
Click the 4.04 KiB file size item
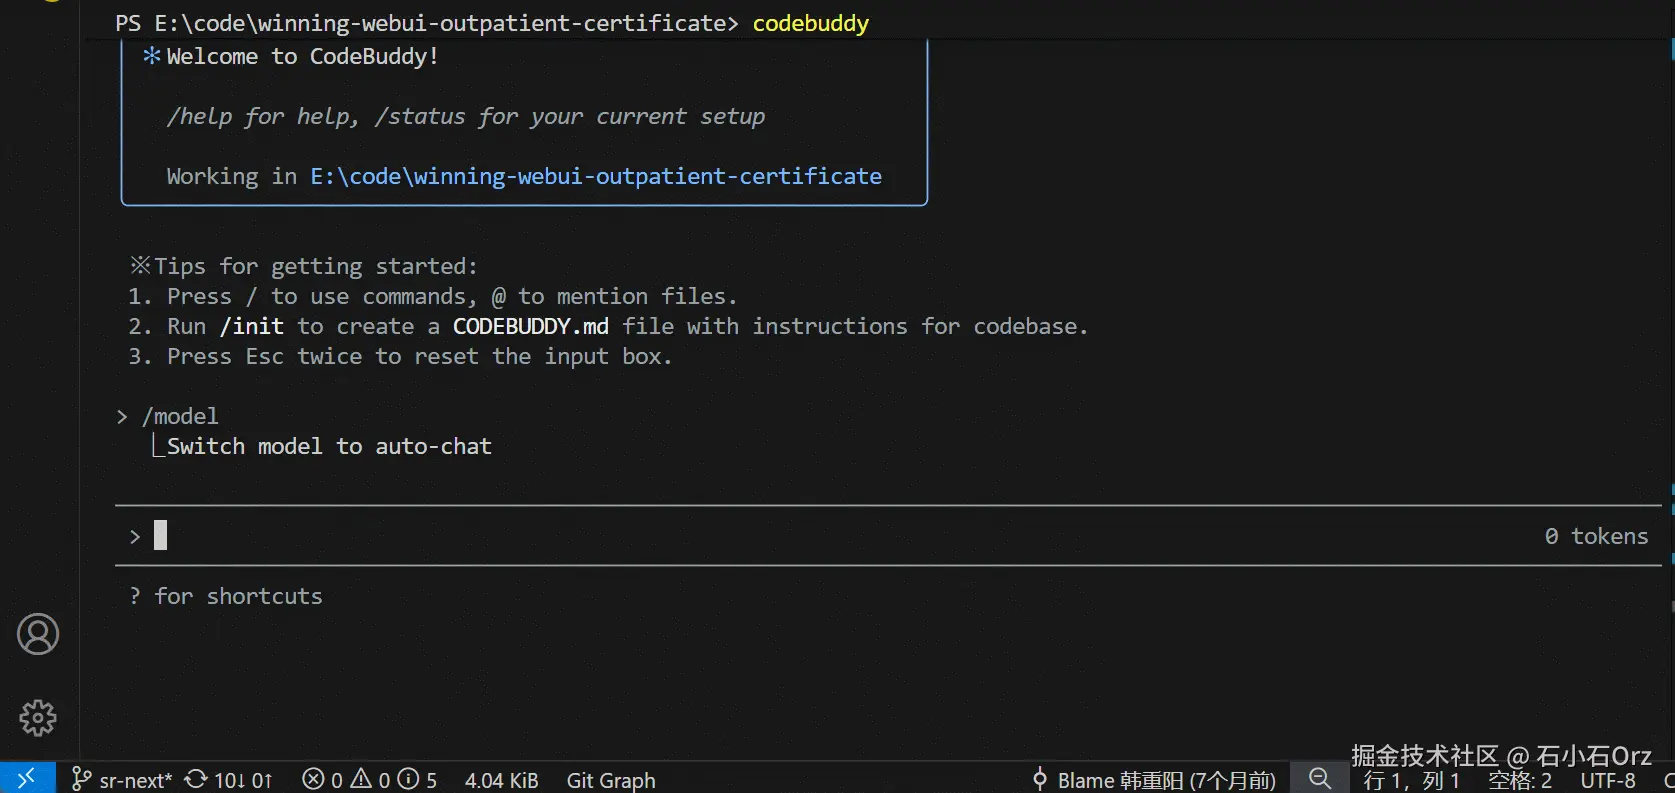click(x=501, y=780)
